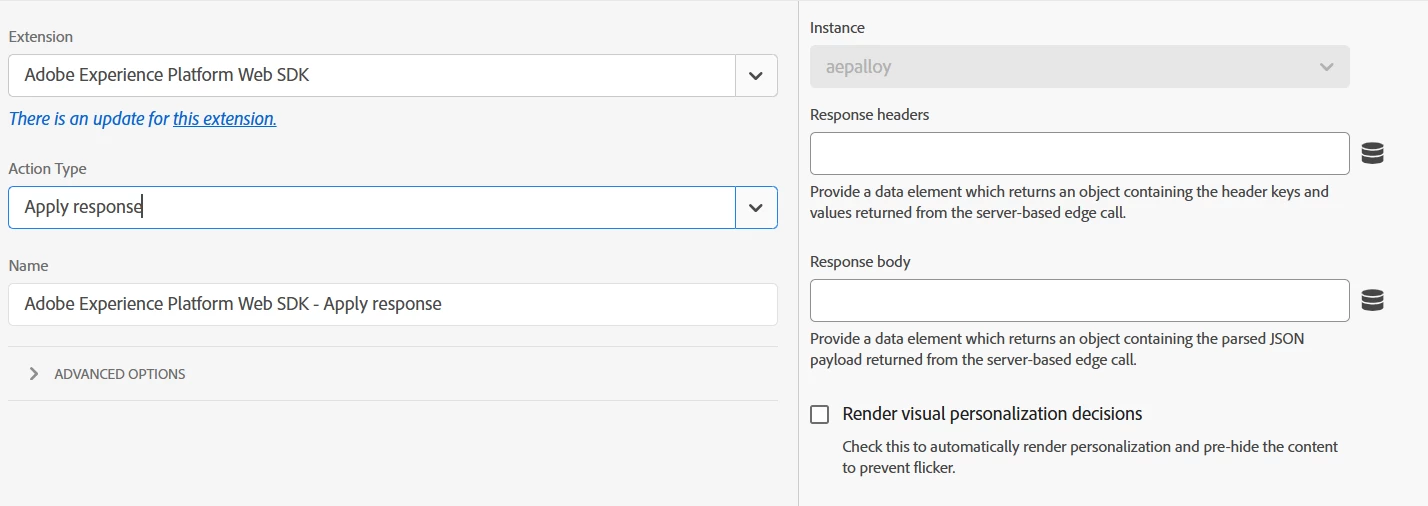The width and height of the screenshot is (1428, 506).
Task: Click the Render visual personalization decisions label
Action: pyautogui.click(x=992, y=414)
